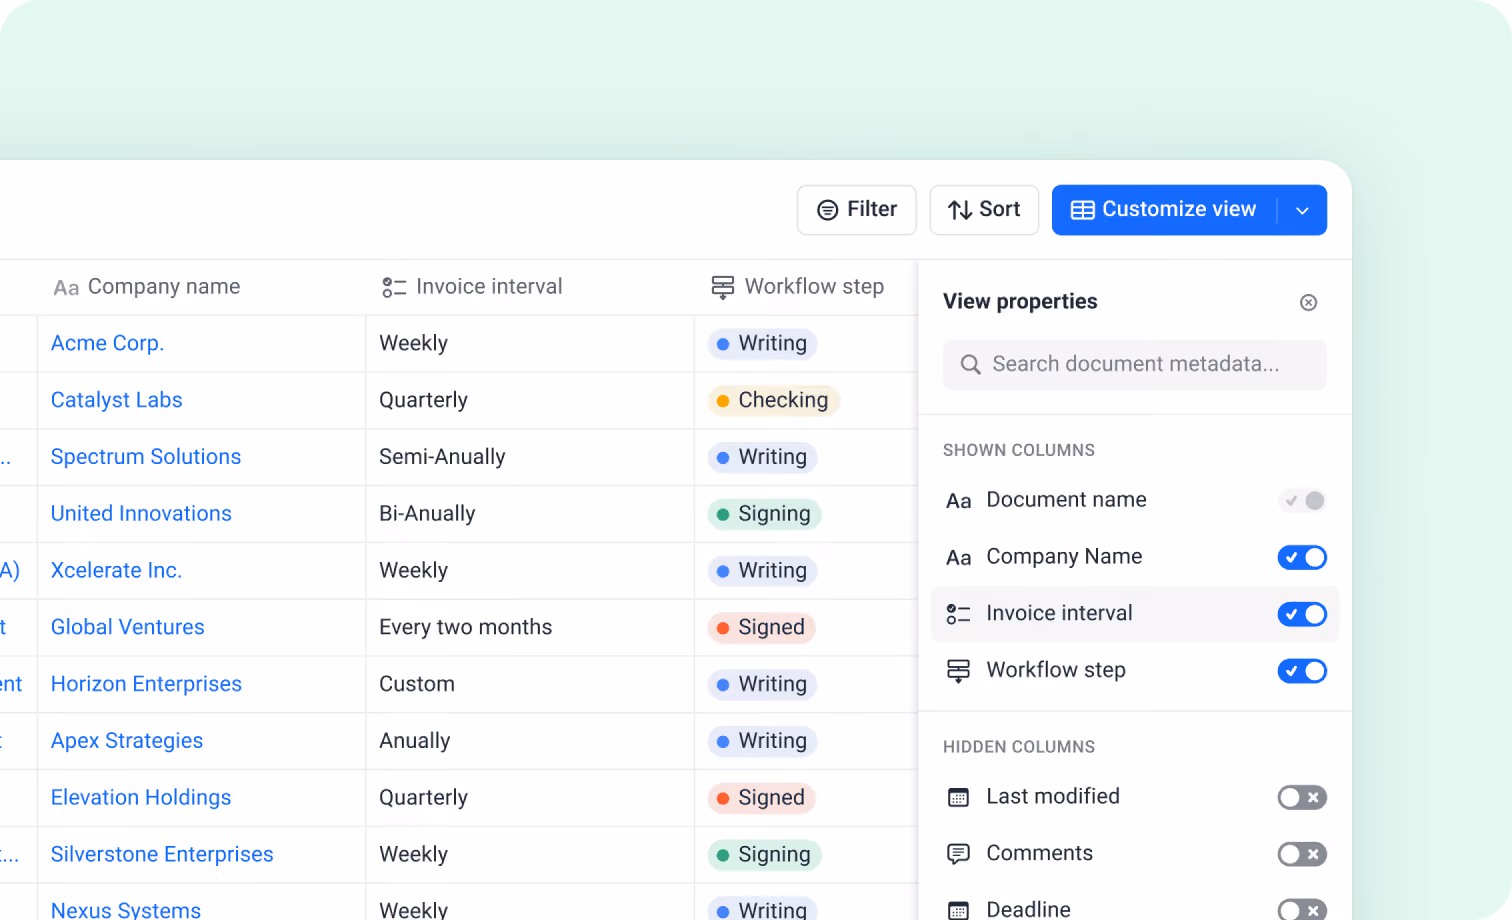The image size is (1512, 920).
Task: Open United Innovations link
Action: pos(141,514)
